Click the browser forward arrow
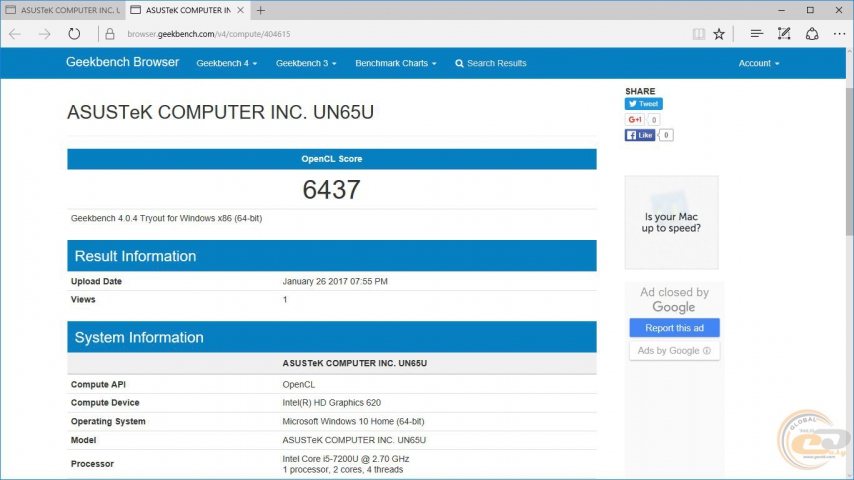This screenshot has width=854, height=480. (x=45, y=34)
